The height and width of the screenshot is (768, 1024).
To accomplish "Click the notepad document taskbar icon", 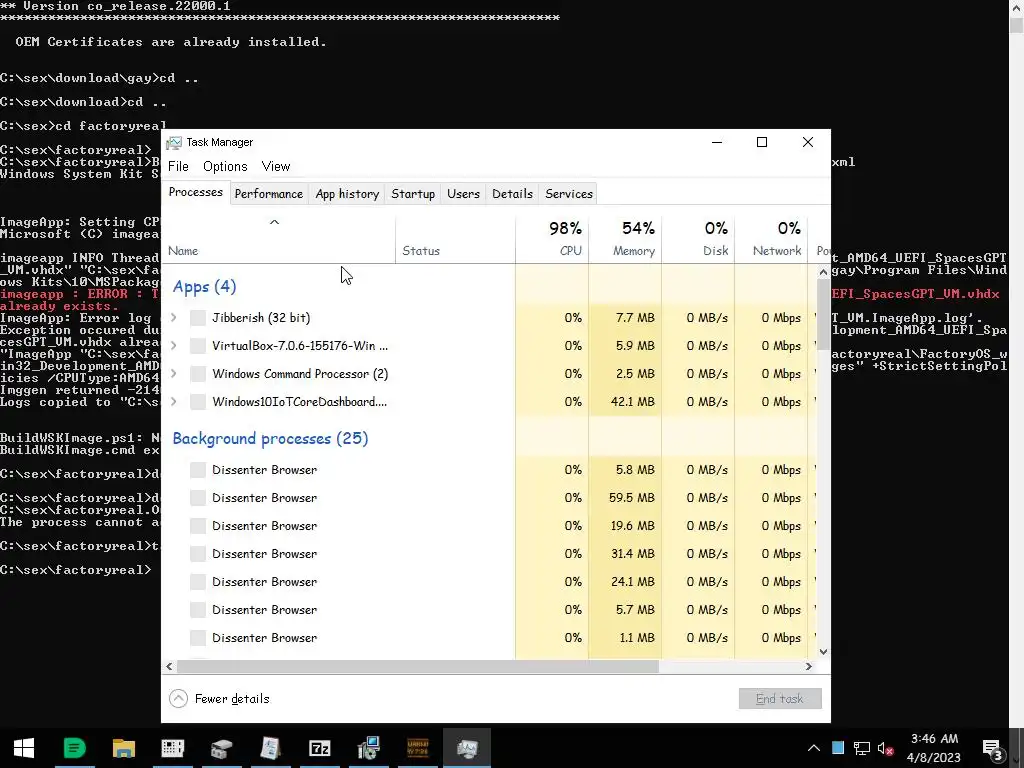I will (270, 748).
